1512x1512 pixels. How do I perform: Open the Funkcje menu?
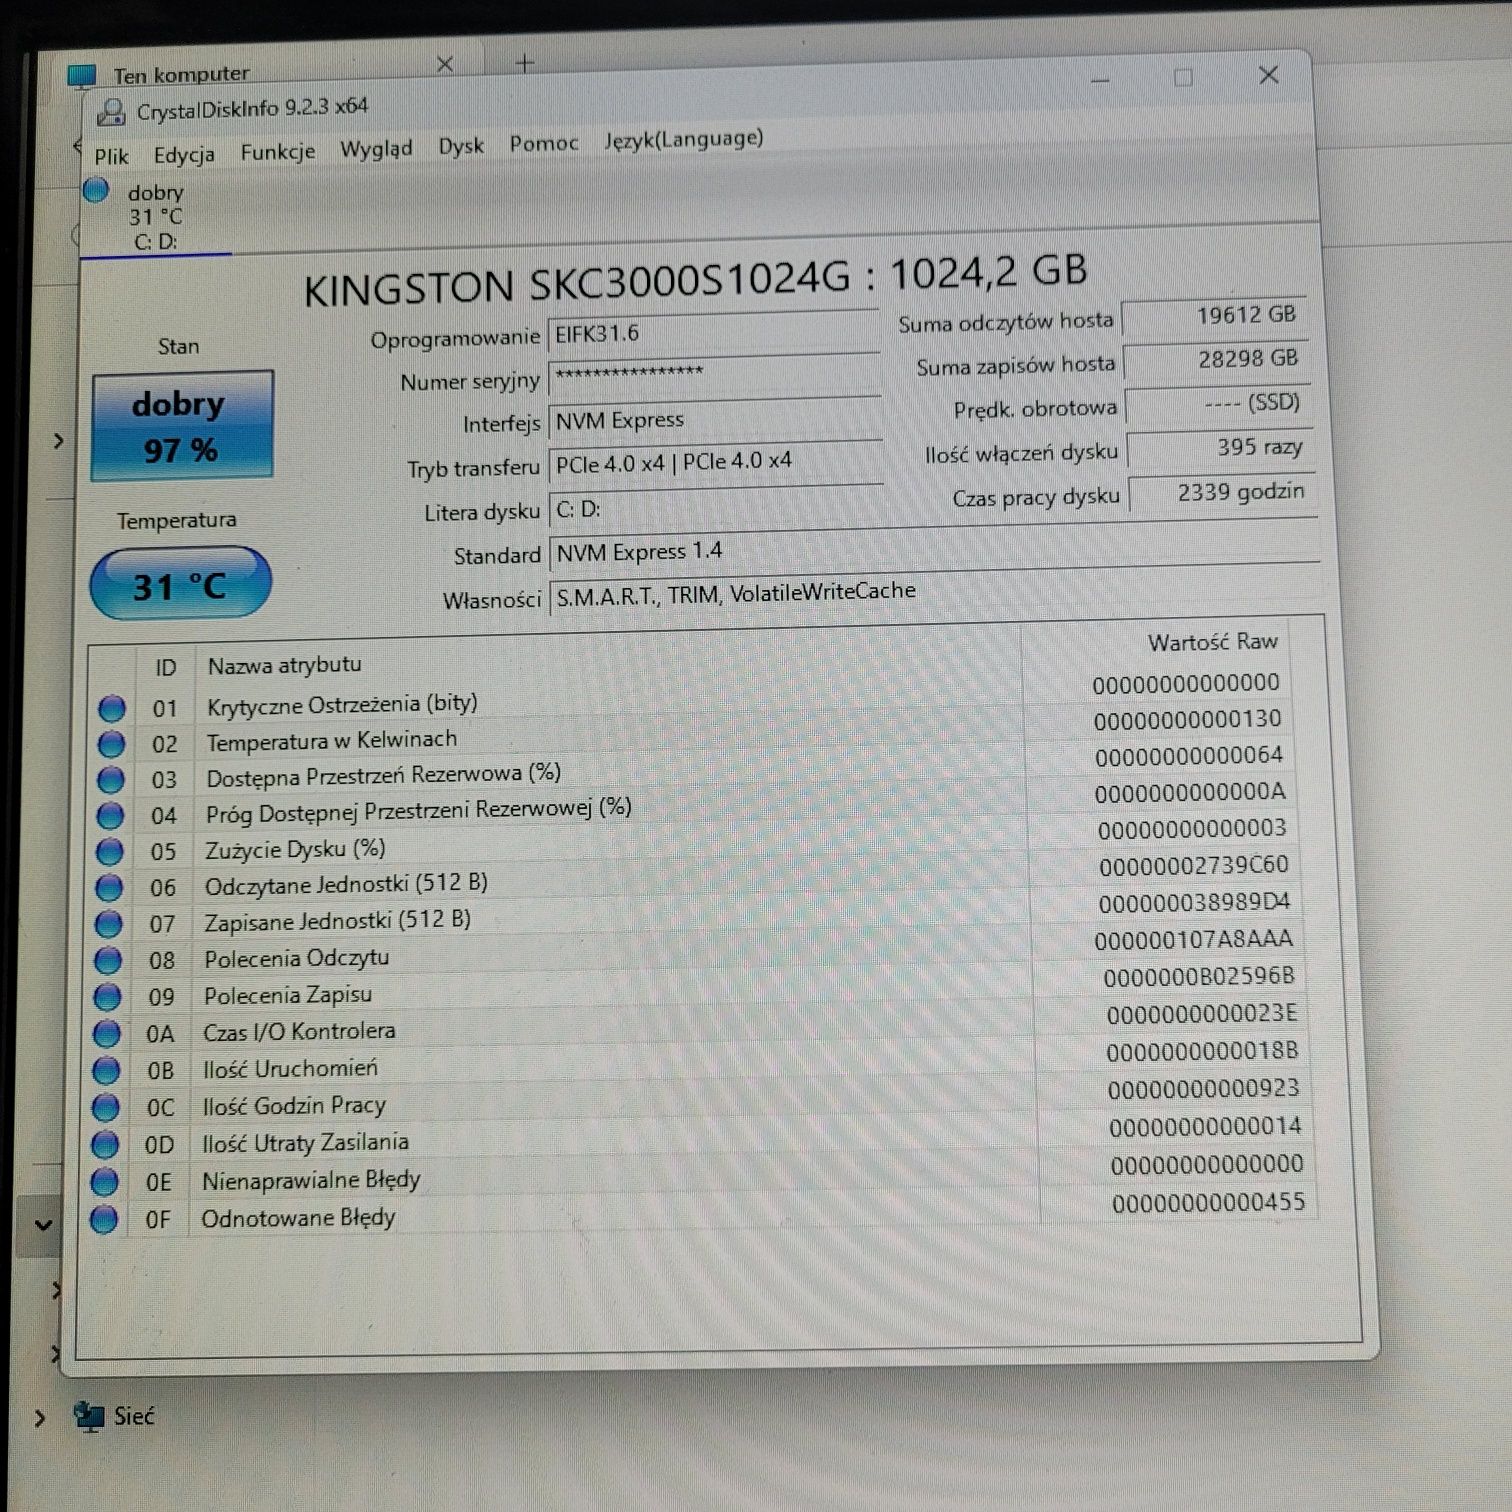tap(277, 151)
